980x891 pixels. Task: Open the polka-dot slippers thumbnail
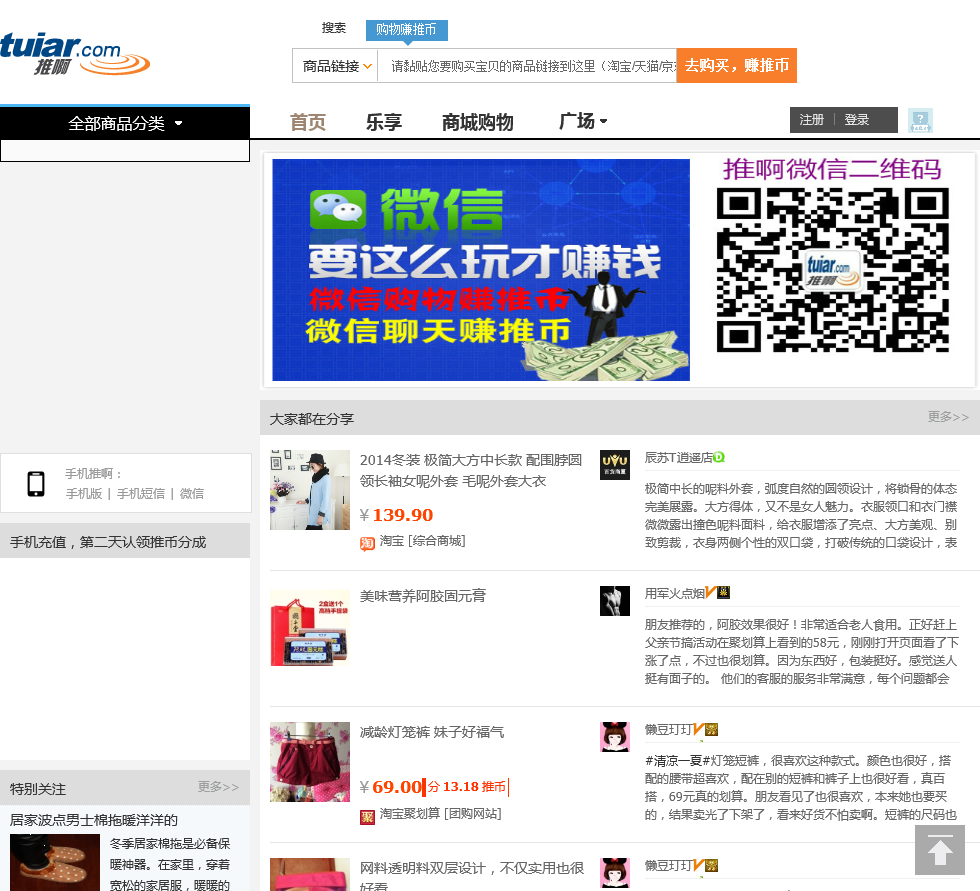pos(55,862)
